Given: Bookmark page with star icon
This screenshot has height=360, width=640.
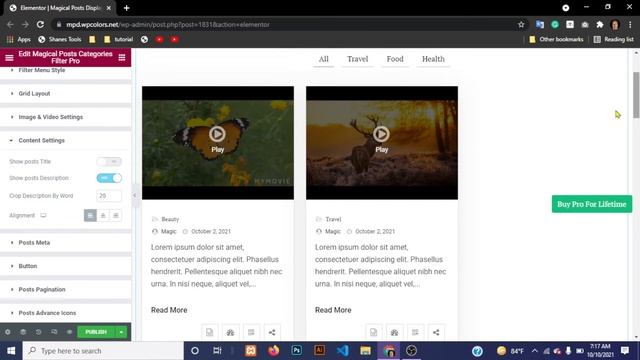Looking at the screenshot, I should tap(521, 24).
